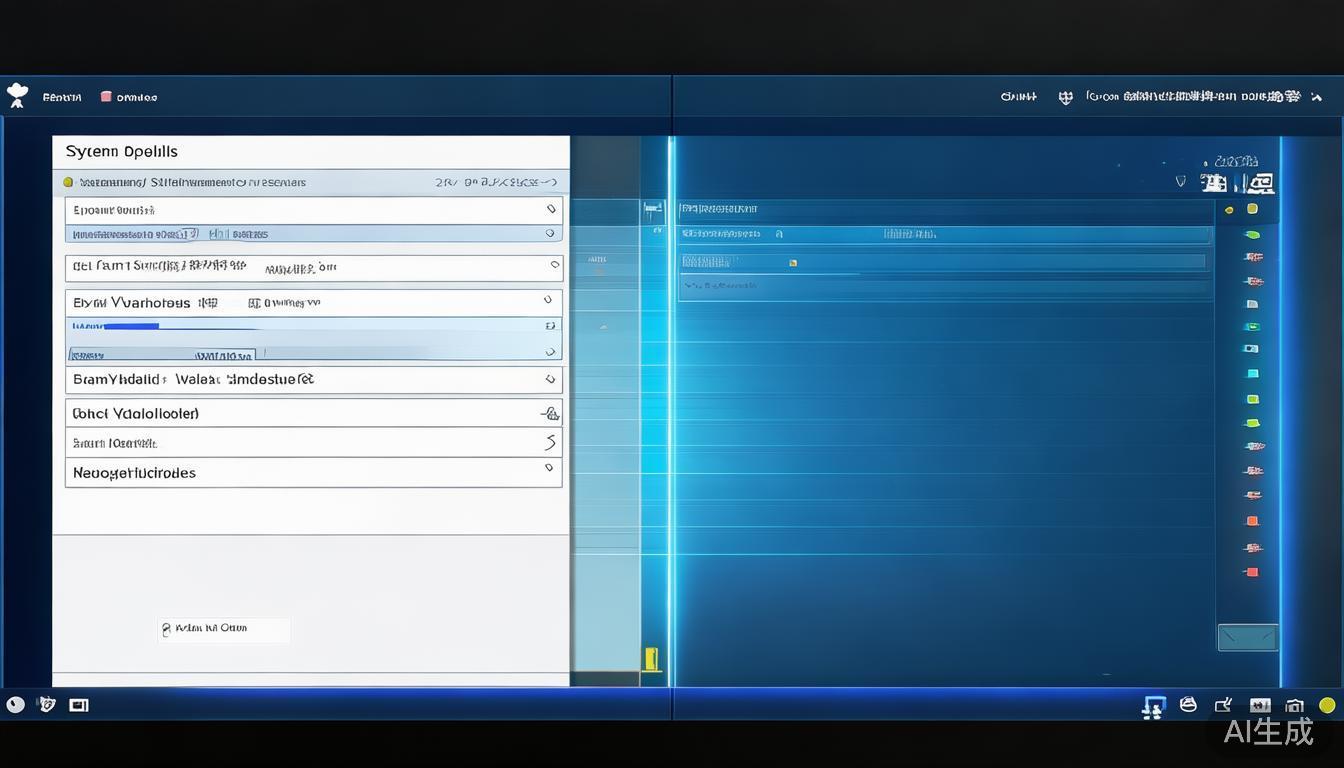Click the round clock icon in bottom-left taskbar

pyautogui.click(x=15, y=705)
